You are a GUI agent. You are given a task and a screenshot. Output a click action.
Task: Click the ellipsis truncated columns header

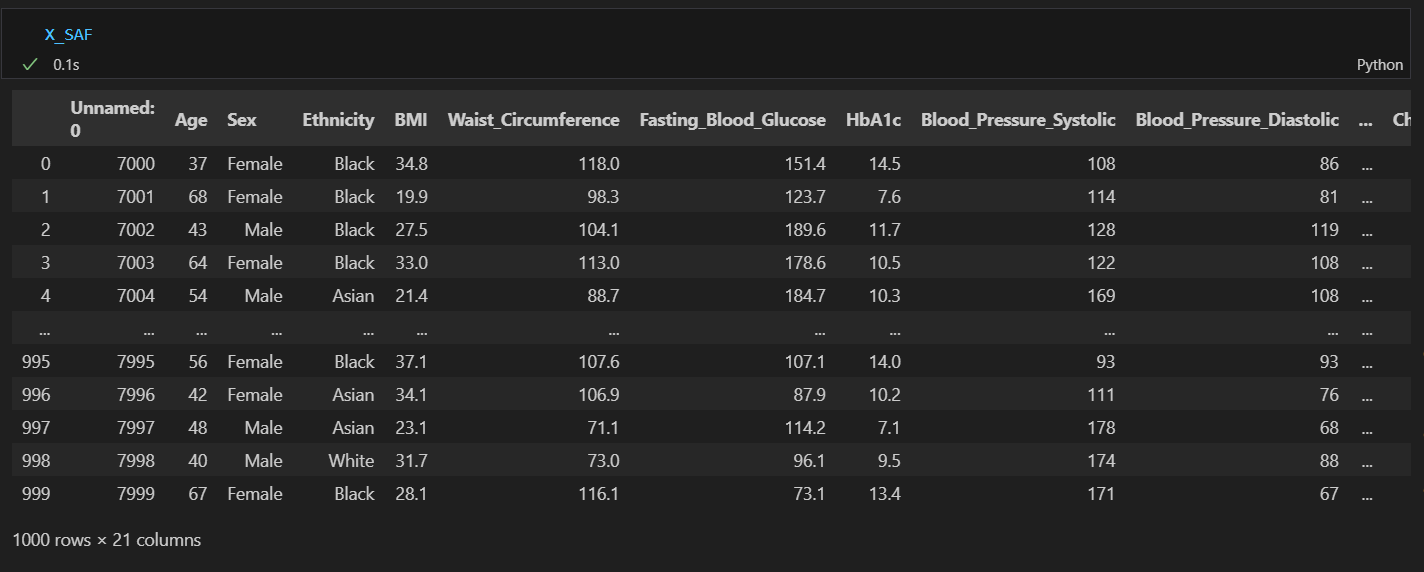(1366, 121)
